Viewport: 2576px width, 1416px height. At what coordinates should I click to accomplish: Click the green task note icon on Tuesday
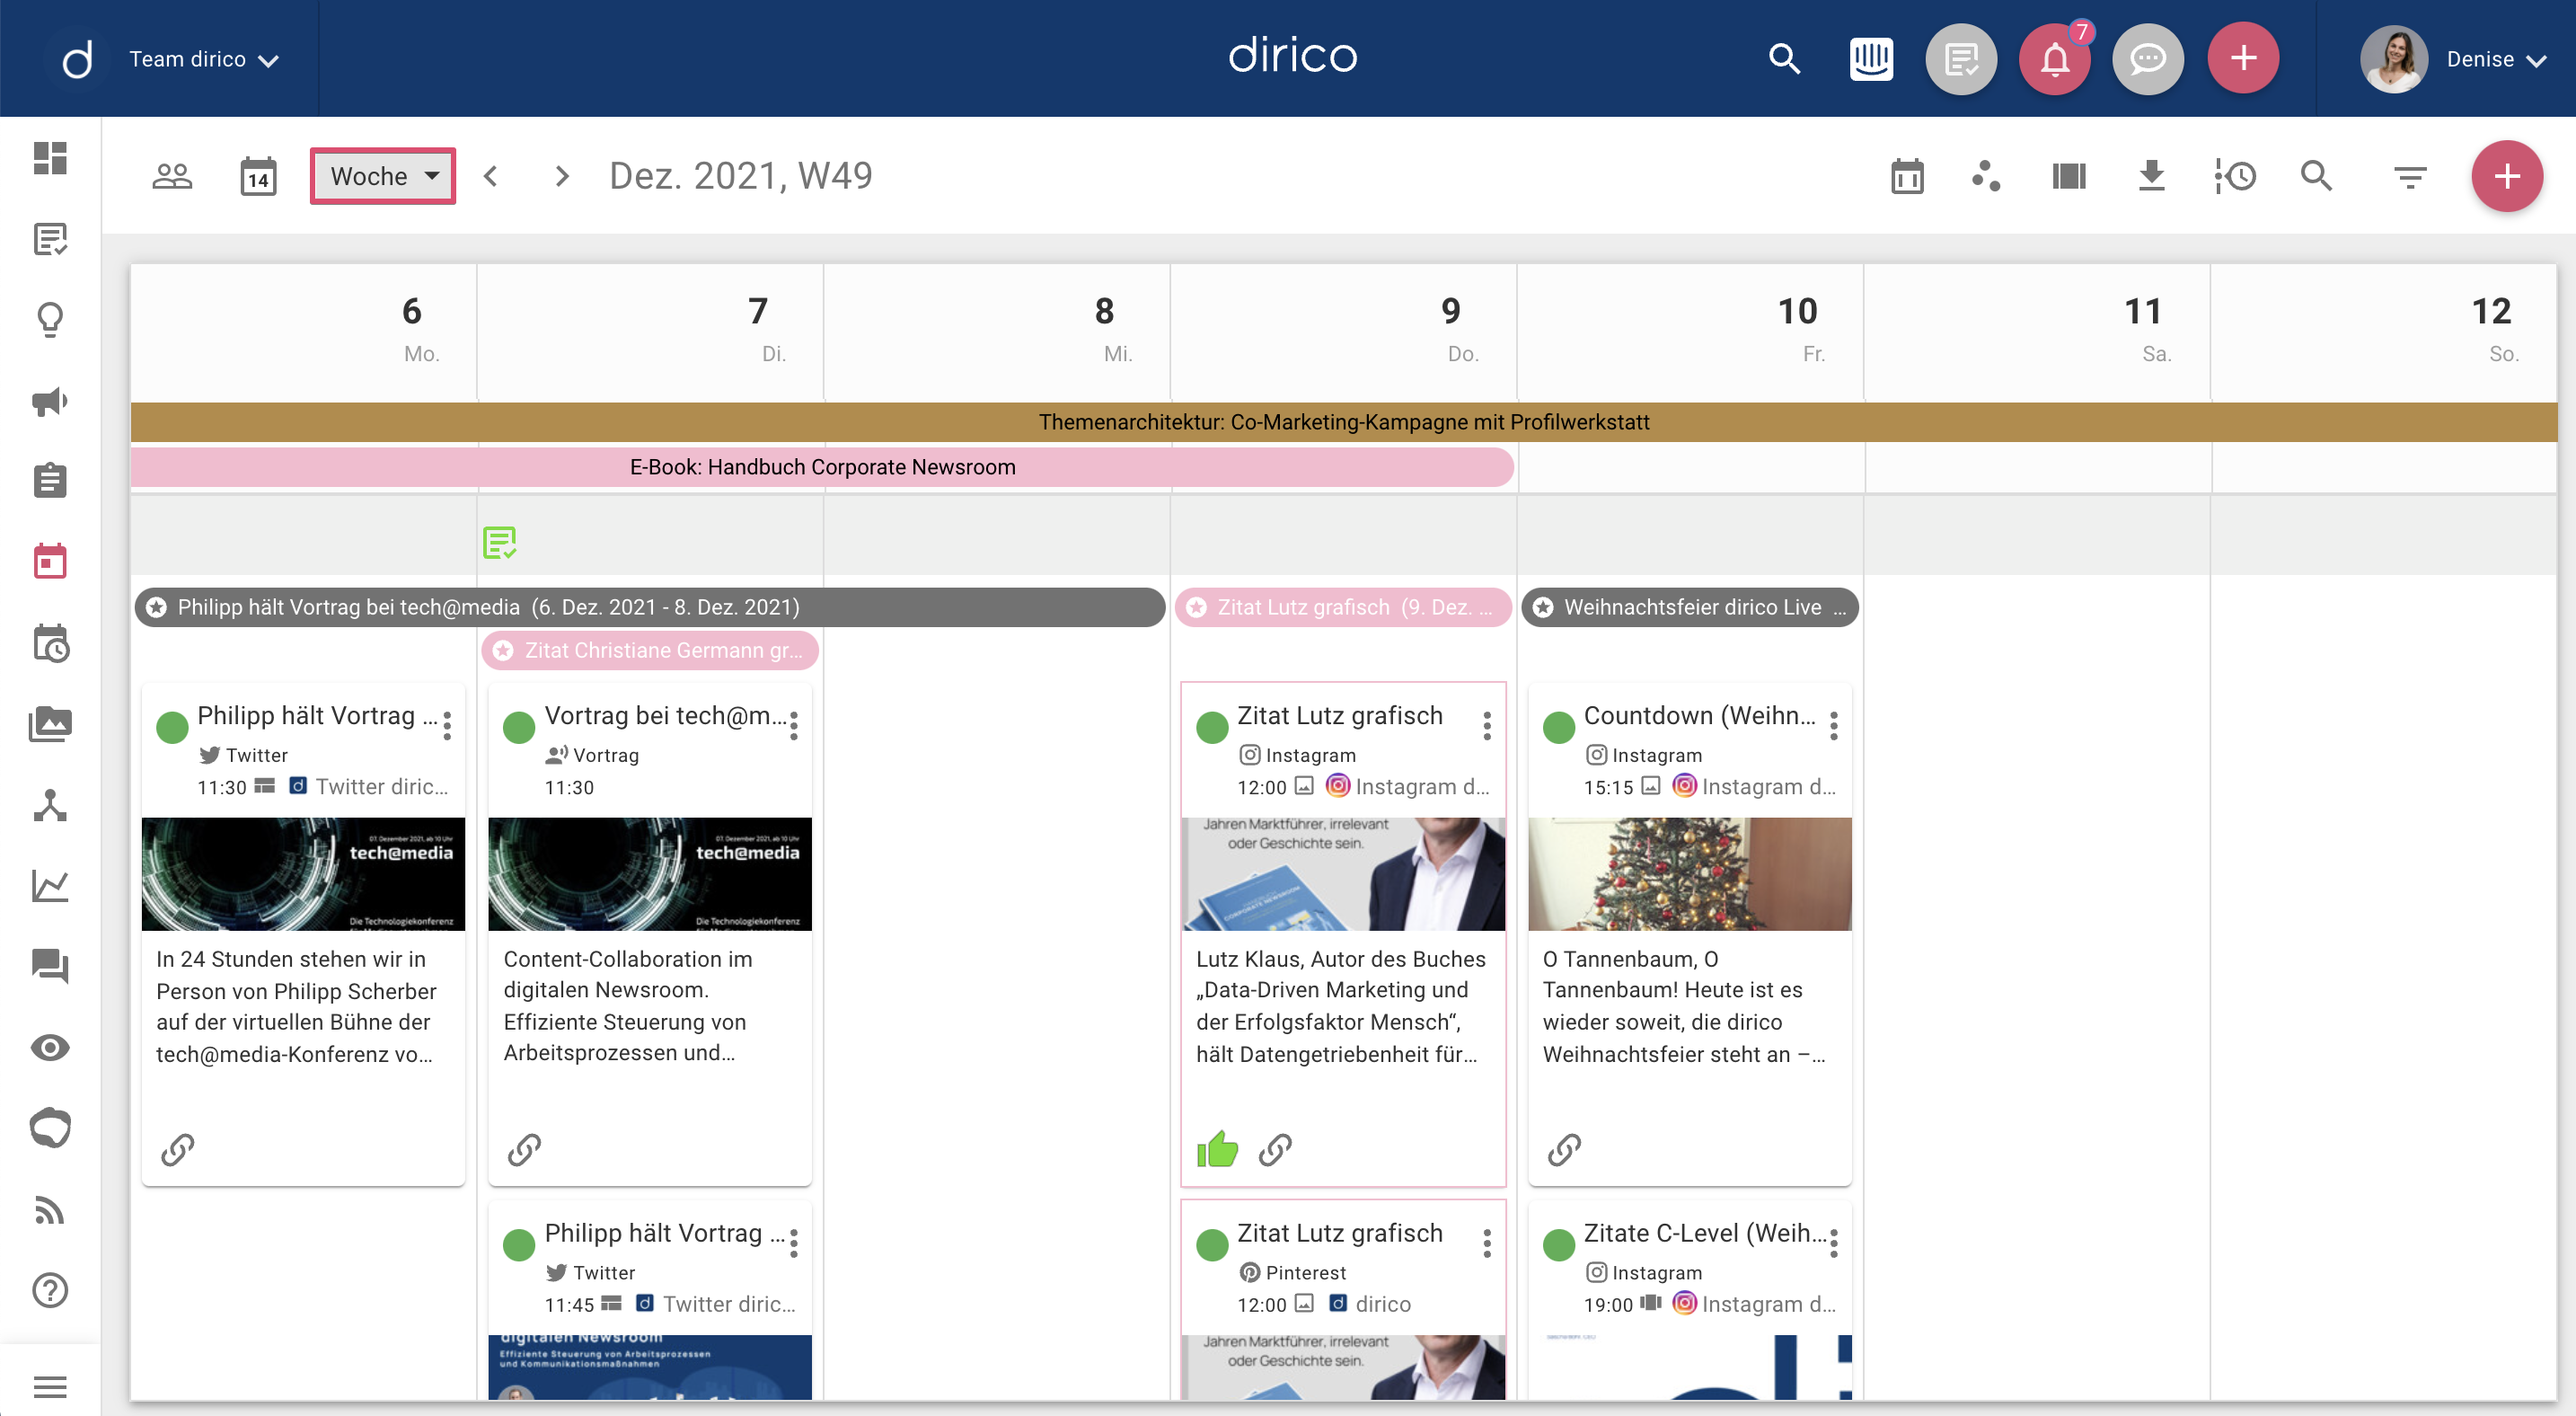(x=499, y=543)
